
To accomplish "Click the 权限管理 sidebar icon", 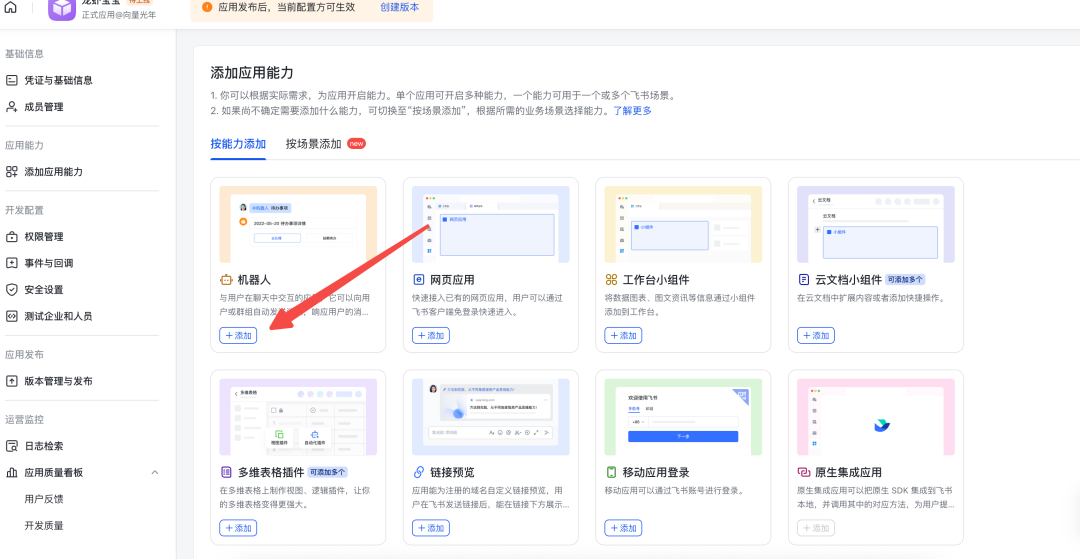I will point(12,237).
